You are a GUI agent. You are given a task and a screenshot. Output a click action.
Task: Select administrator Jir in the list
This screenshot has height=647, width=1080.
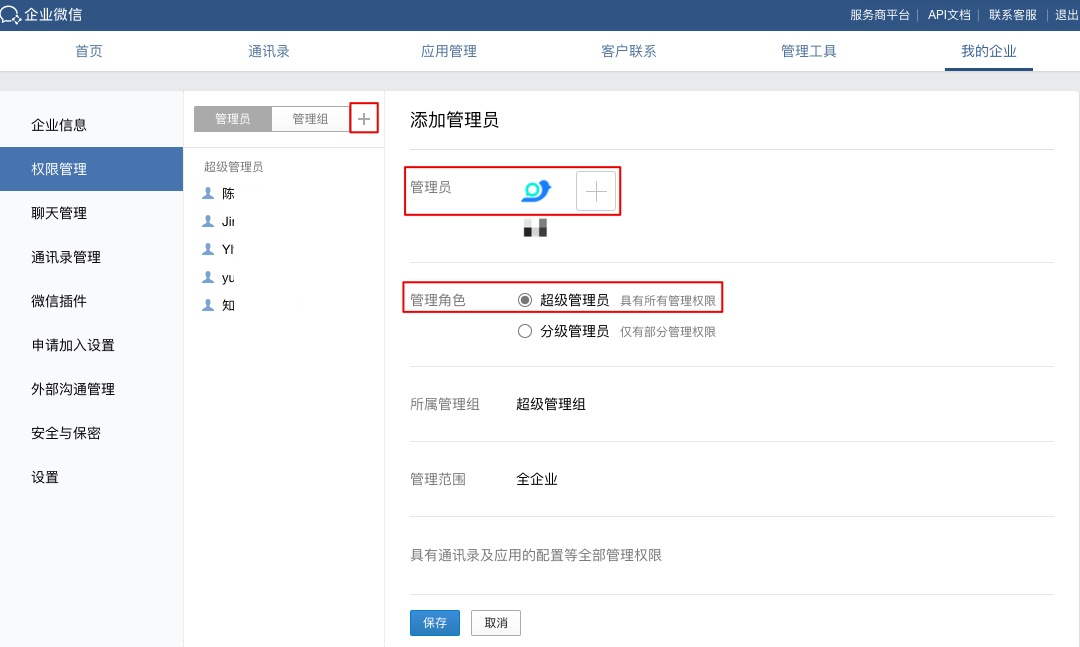(228, 221)
